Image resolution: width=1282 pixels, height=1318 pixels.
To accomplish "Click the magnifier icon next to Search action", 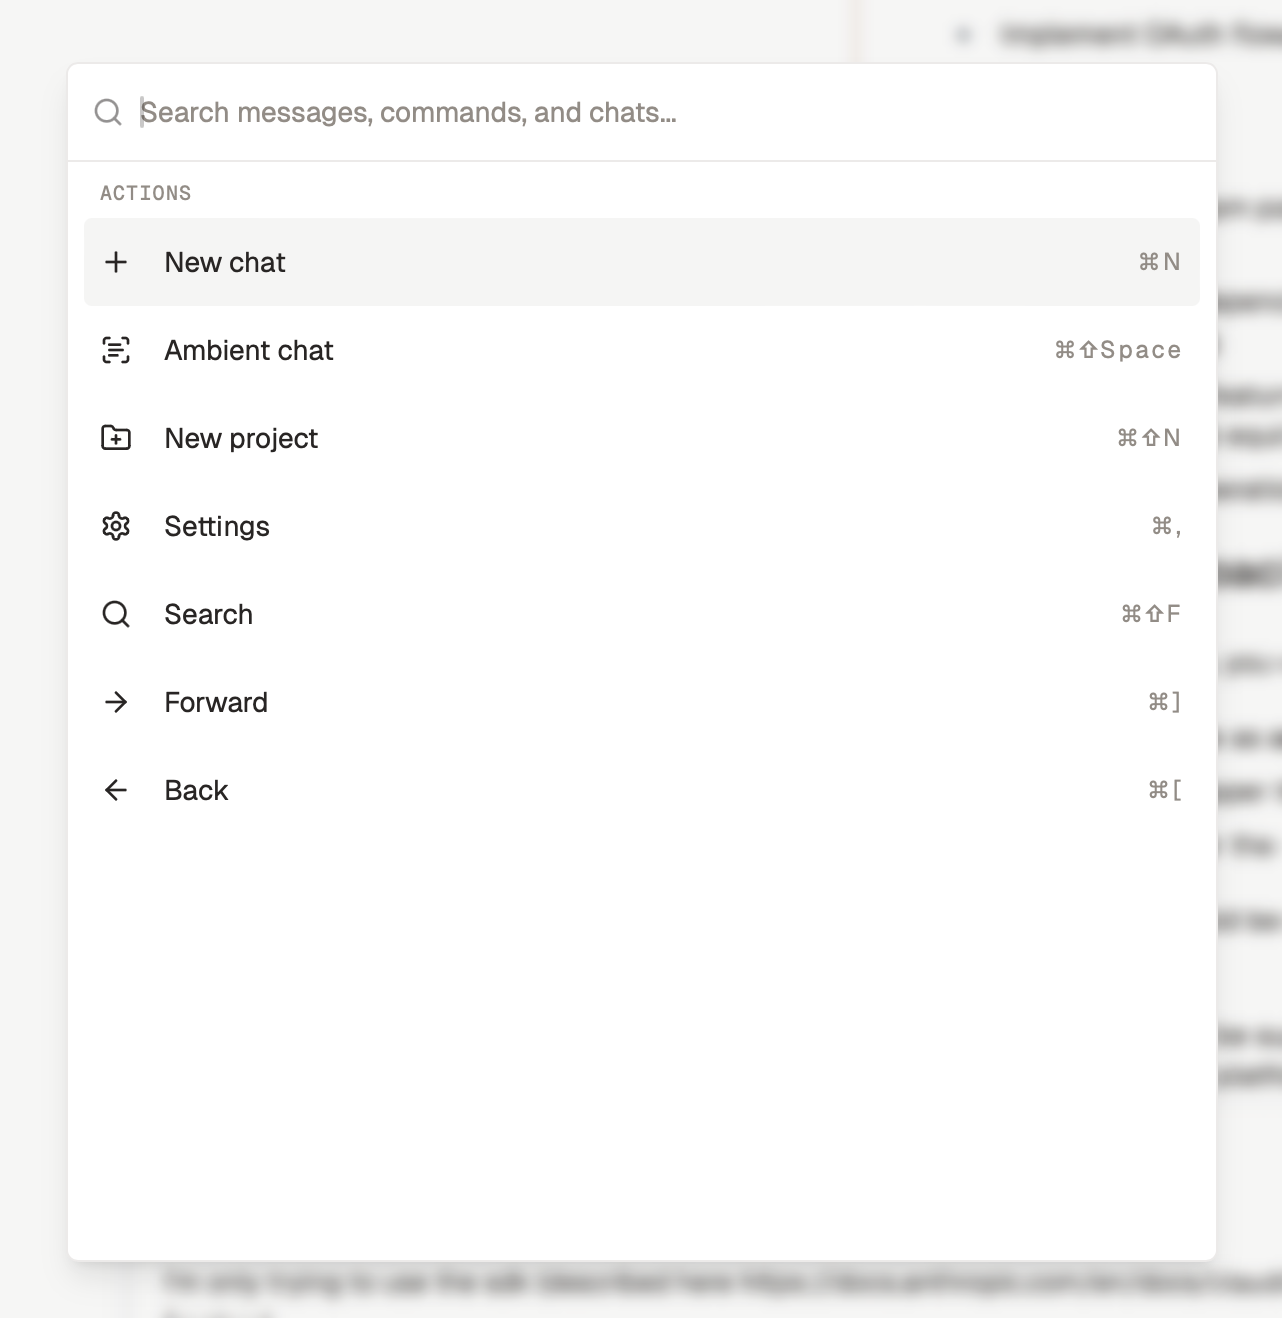I will (x=117, y=614).
